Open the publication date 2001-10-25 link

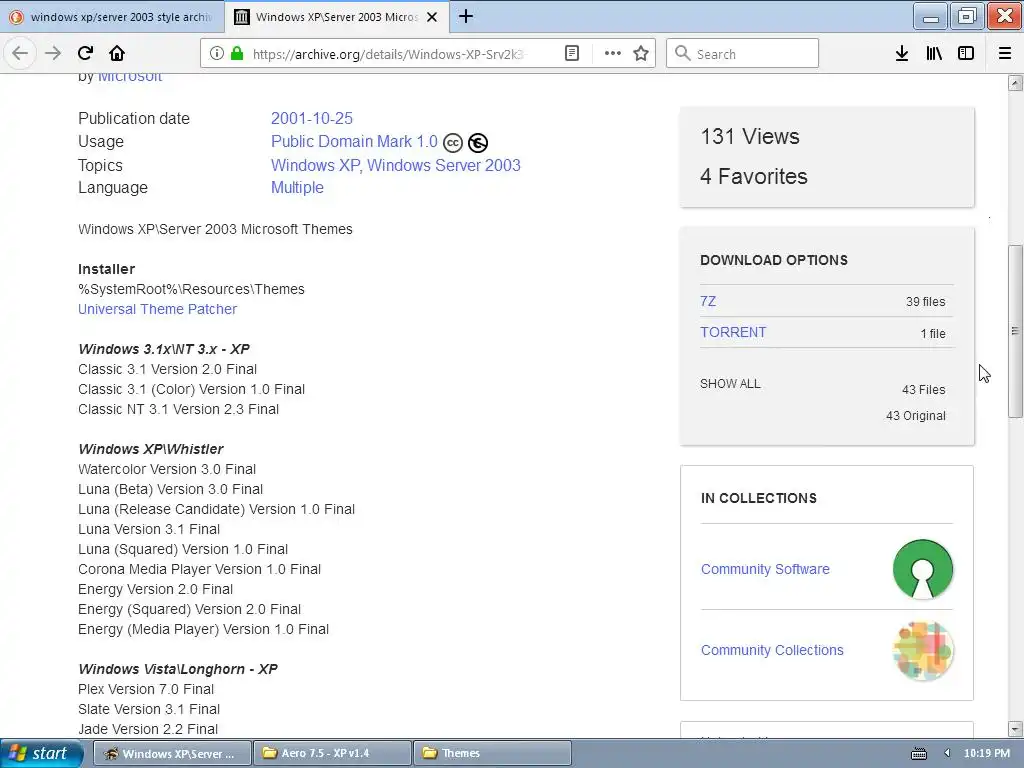pyautogui.click(x=312, y=118)
